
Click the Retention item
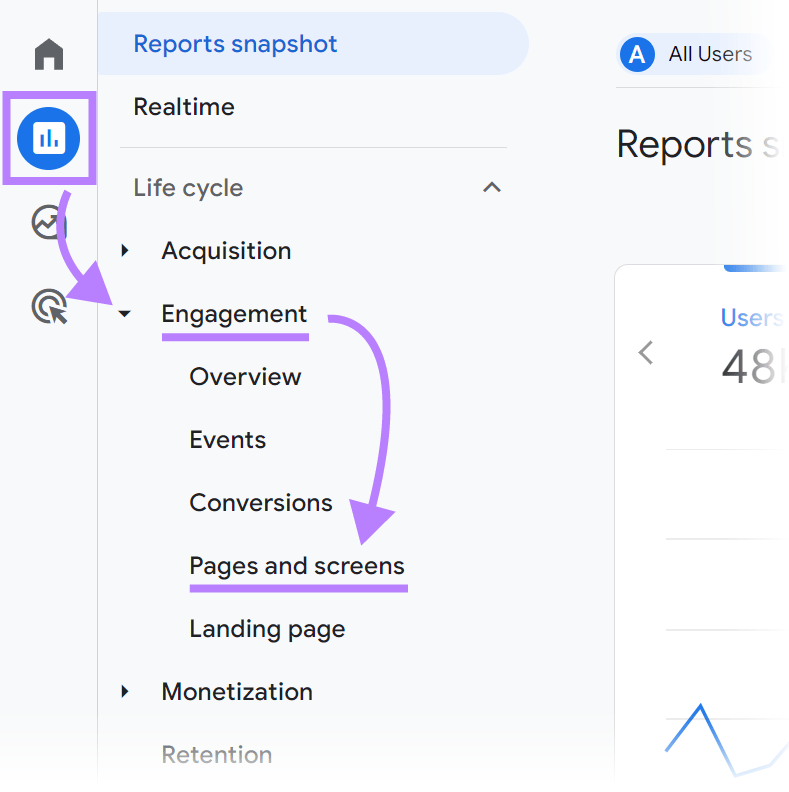217,755
